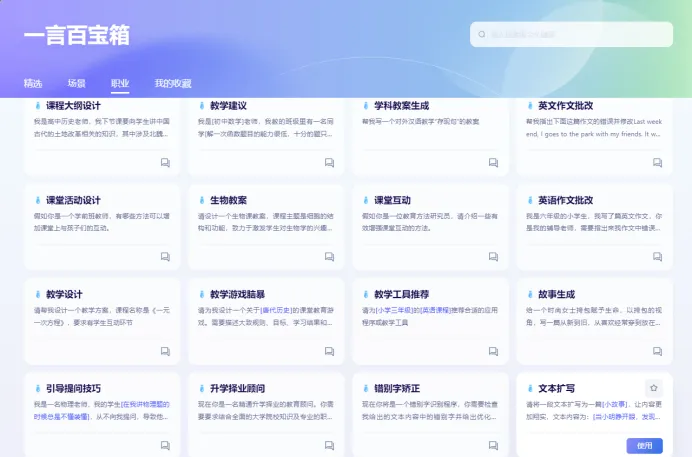Screen dimensions: 692x458
Task: Click the pen icon beside 故事生成
Action: pyautogui.click(x=530, y=294)
